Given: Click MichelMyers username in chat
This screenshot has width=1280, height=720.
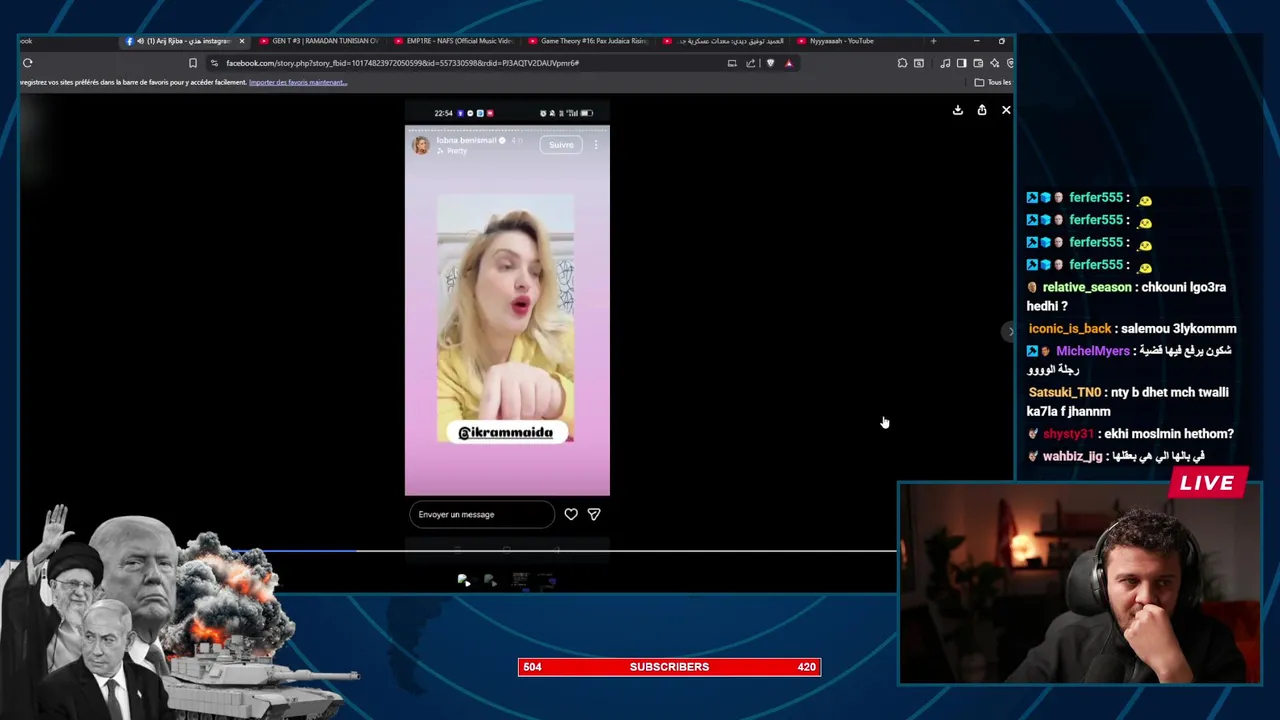Looking at the screenshot, I should 1093,351.
